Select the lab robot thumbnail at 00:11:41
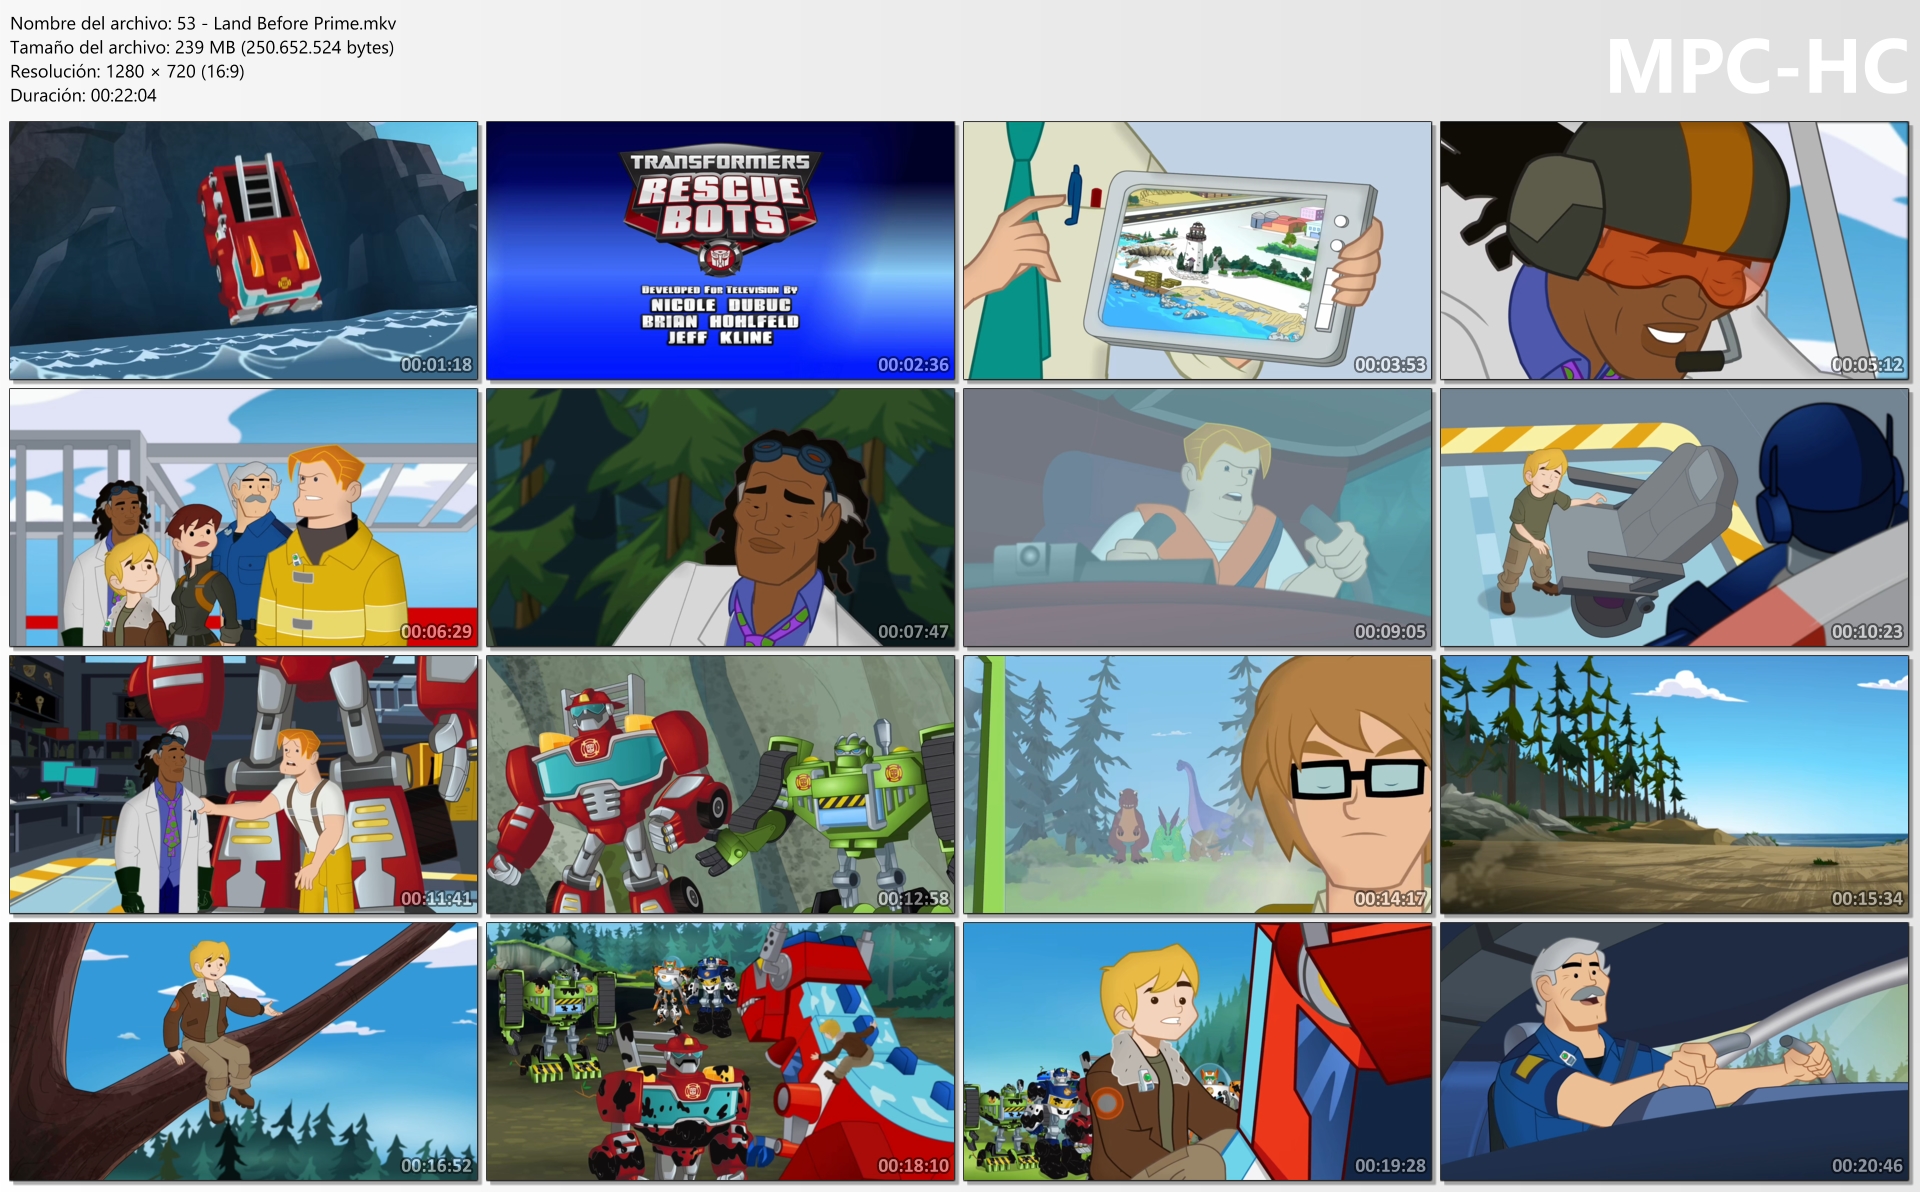The width and height of the screenshot is (1920, 1192). coord(244,785)
